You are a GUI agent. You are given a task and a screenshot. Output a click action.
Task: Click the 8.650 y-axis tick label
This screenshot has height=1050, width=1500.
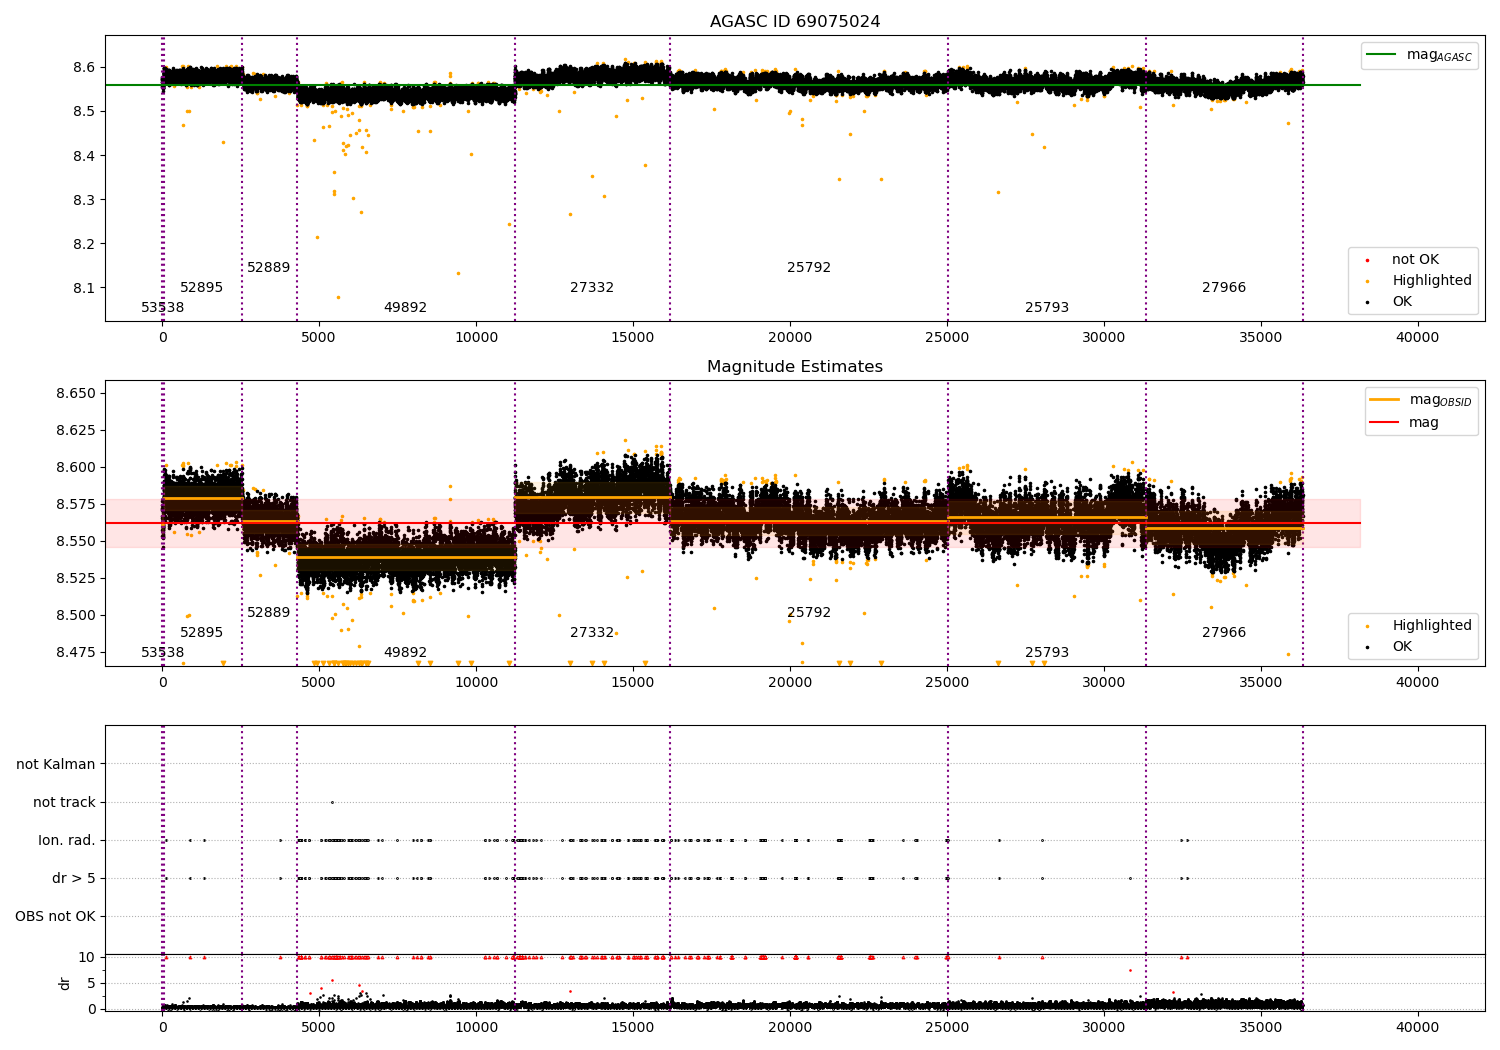pyautogui.click(x=76, y=394)
